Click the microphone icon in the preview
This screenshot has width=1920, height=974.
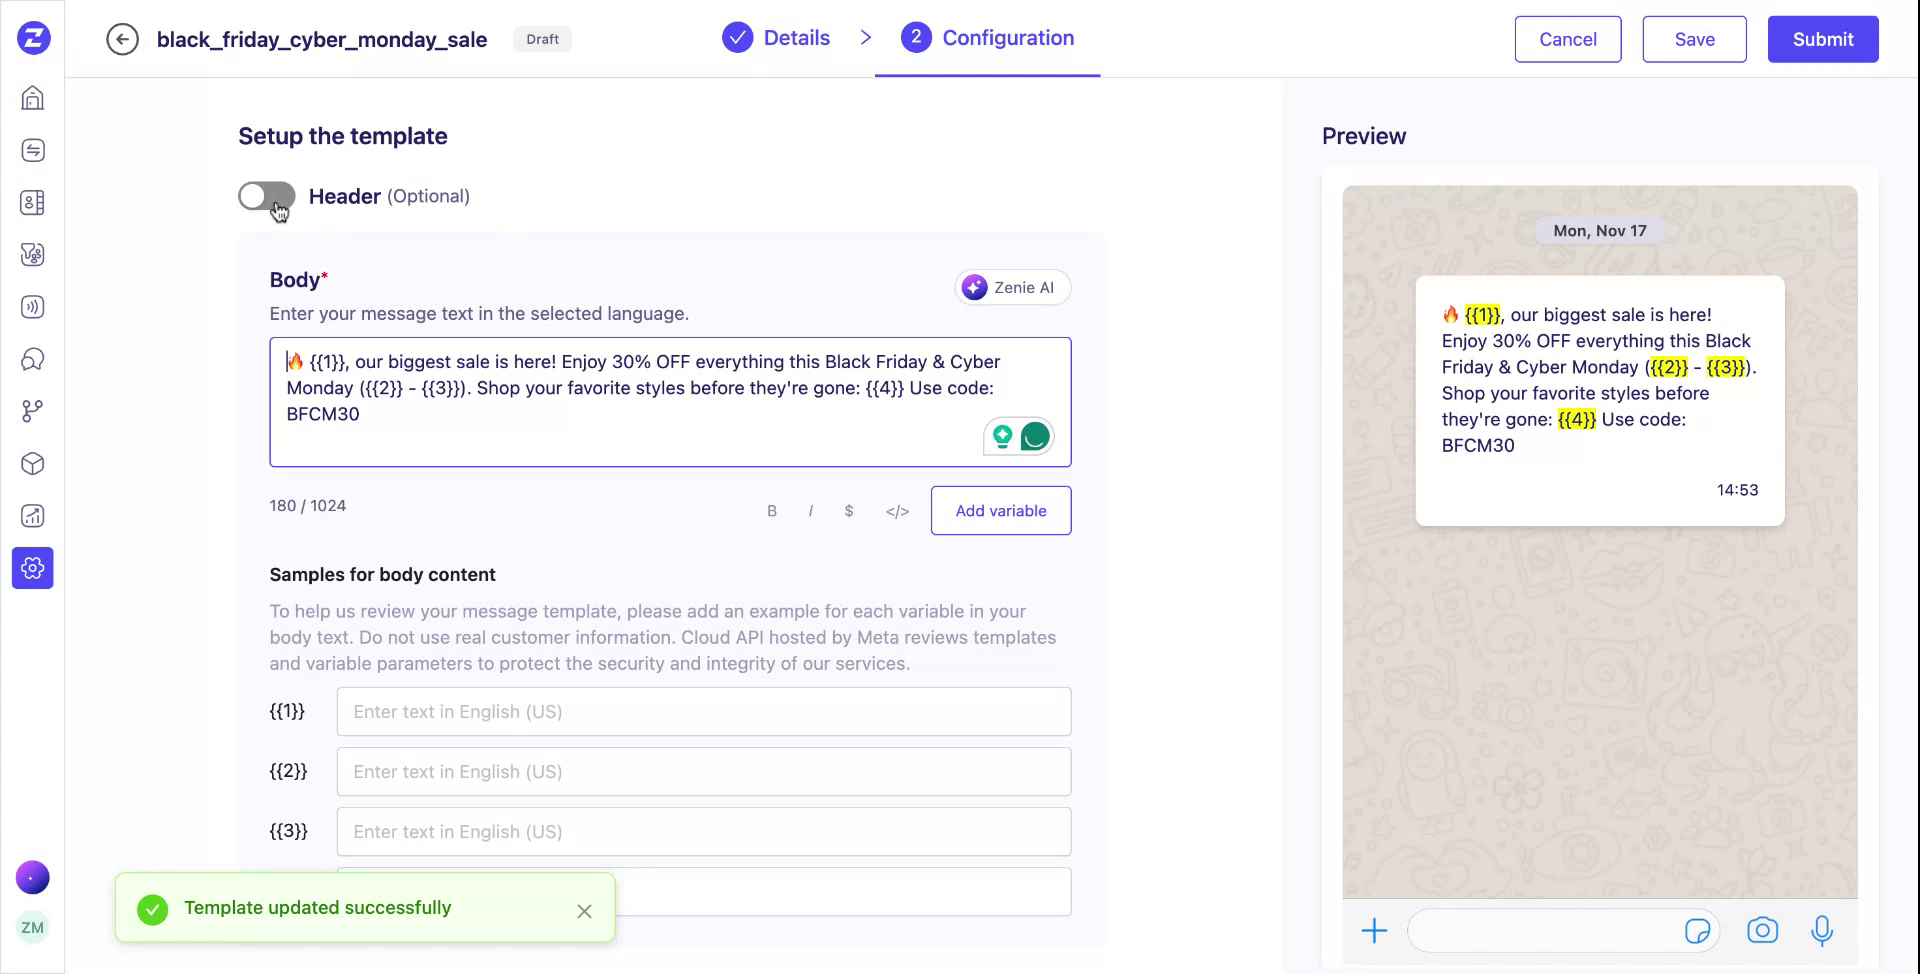click(1822, 930)
